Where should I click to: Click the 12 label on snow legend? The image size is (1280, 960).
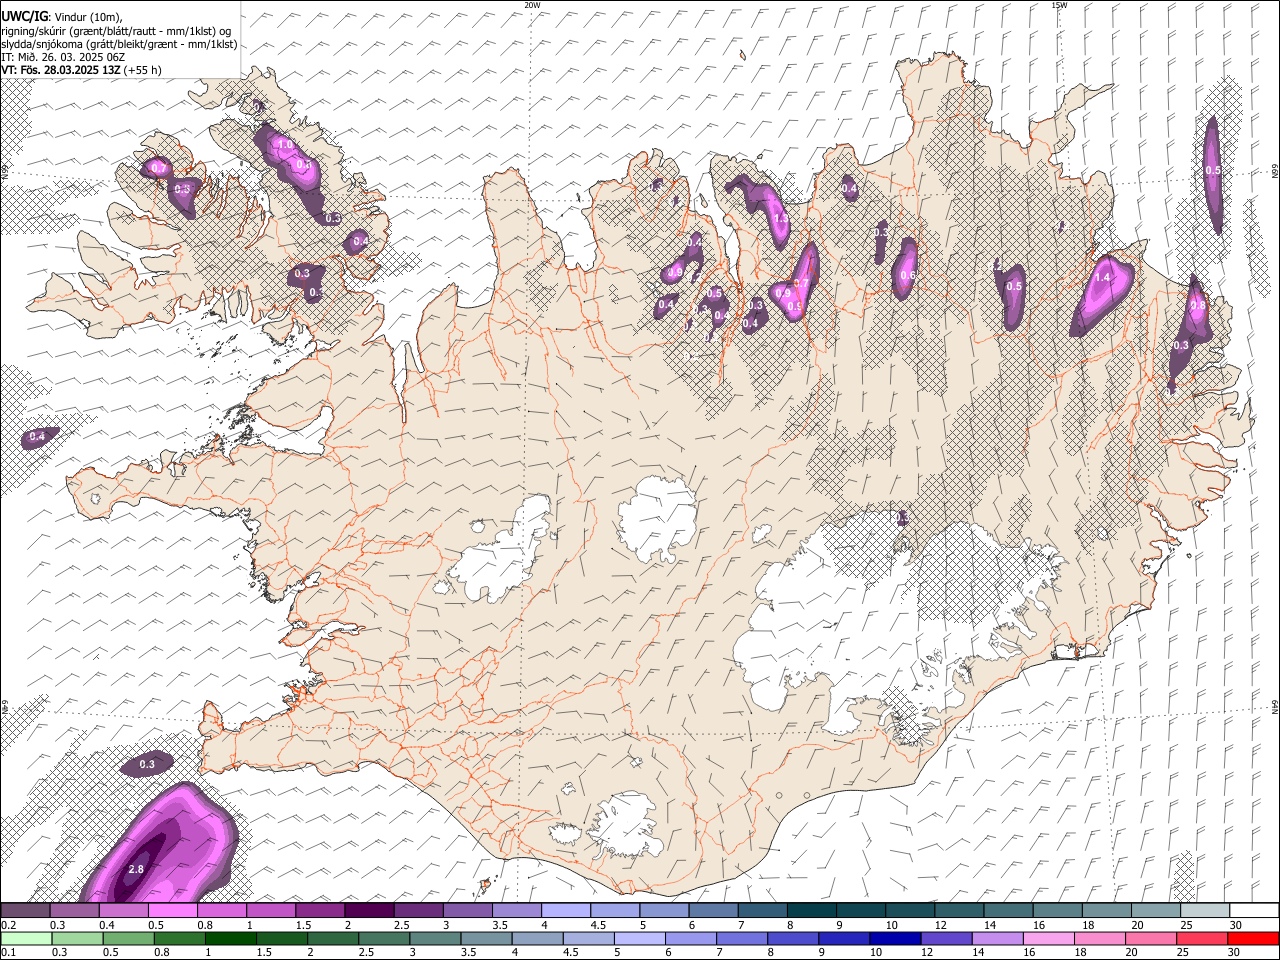tap(940, 925)
